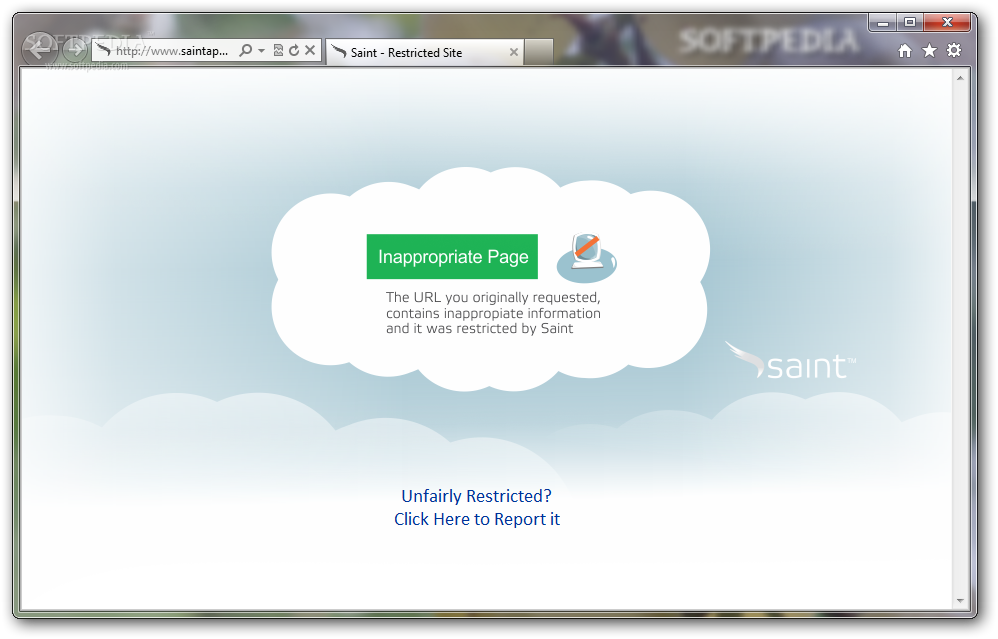Click the Unfairly Restricted? link

pyautogui.click(x=476, y=496)
